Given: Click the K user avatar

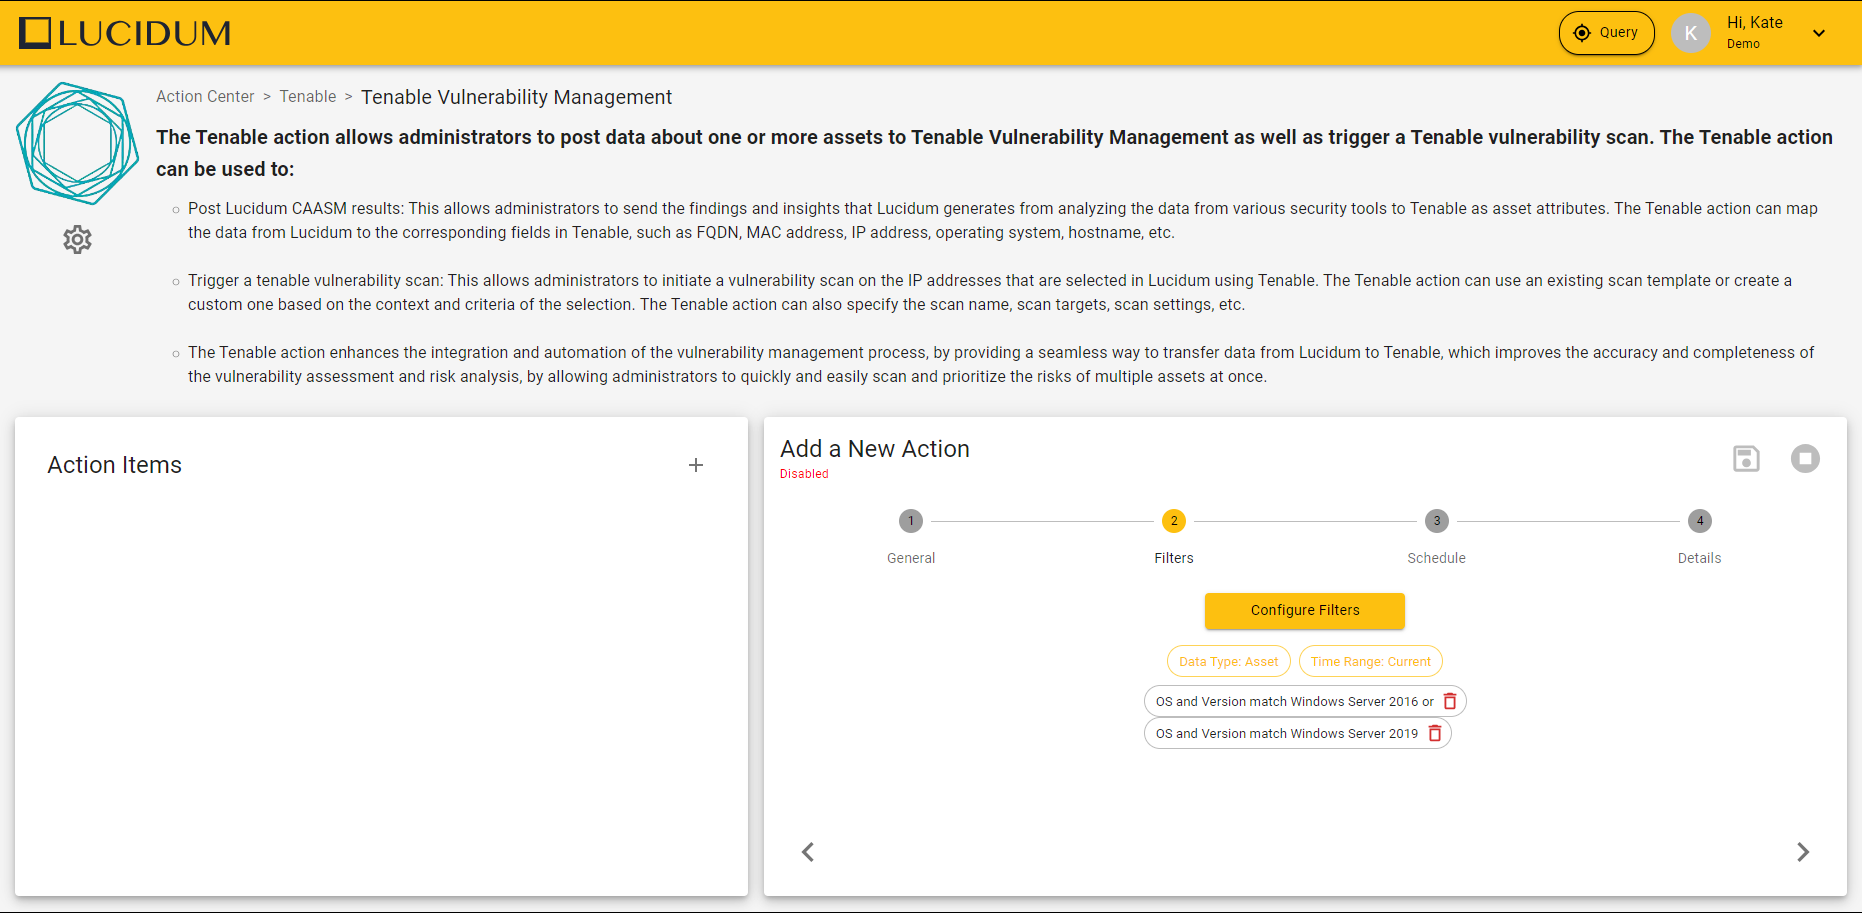Looking at the screenshot, I should click(x=1691, y=33).
